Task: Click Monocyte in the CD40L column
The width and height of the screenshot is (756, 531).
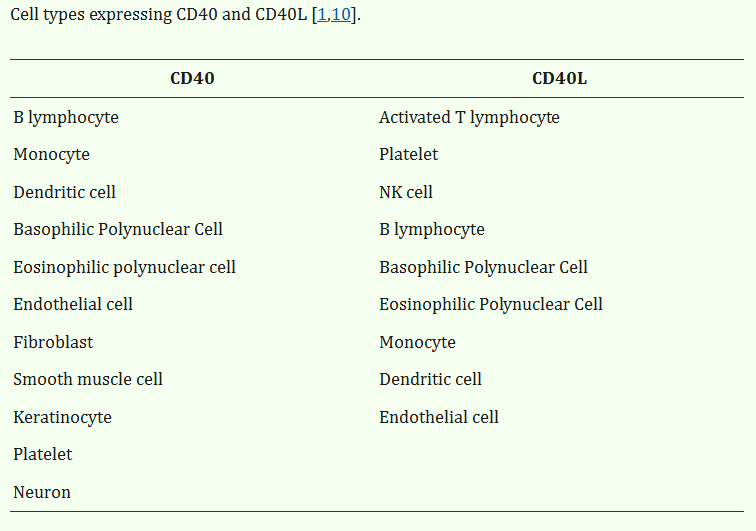Action: point(417,342)
